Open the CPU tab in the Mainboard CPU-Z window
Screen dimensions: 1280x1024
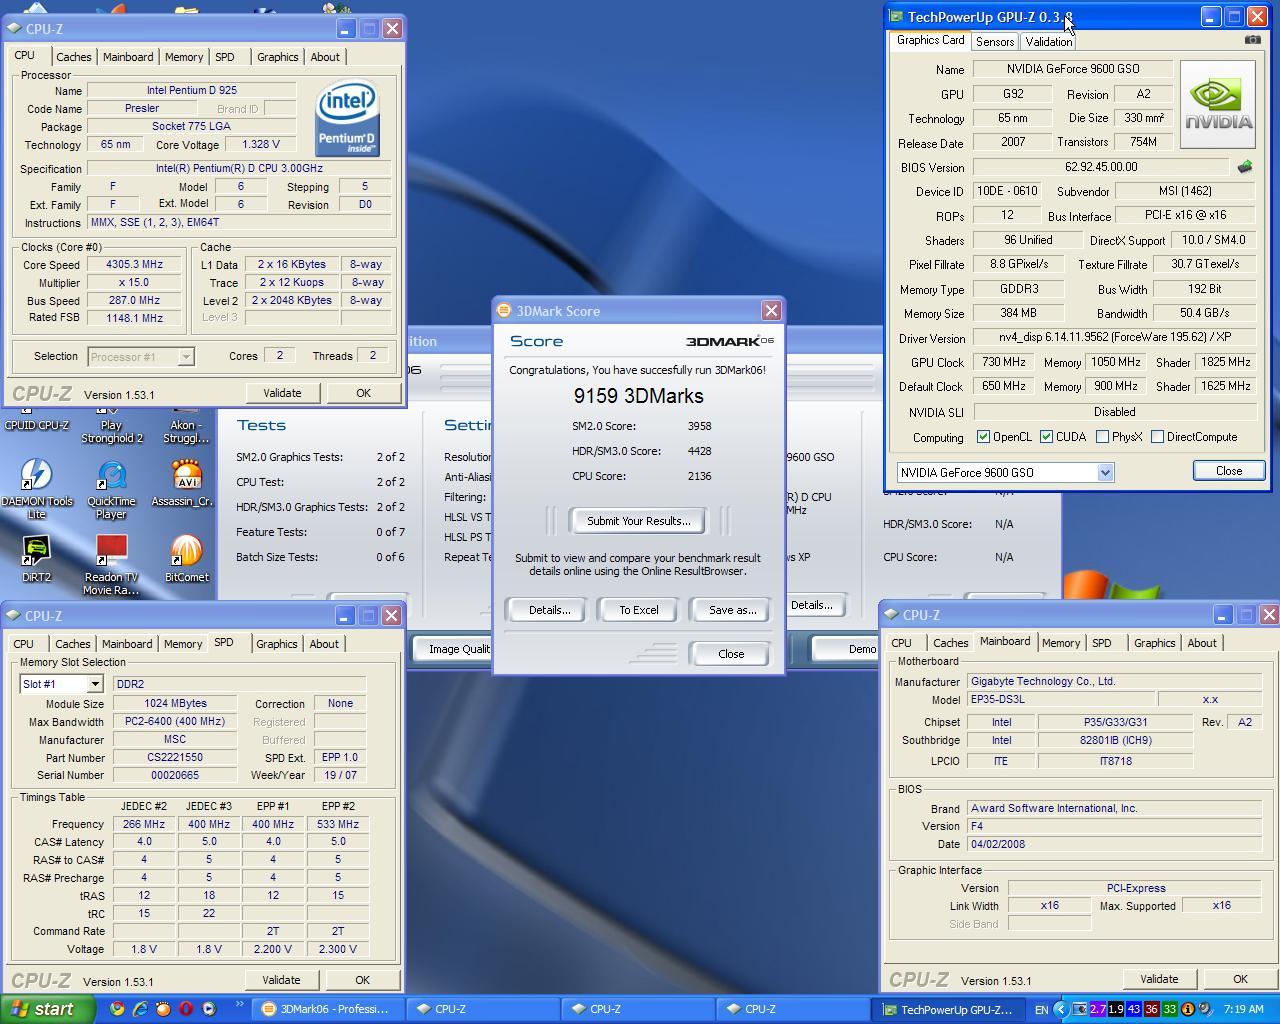tap(901, 643)
